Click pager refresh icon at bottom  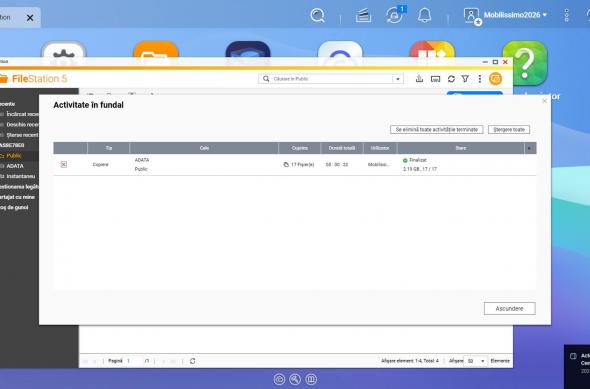pyautogui.click(x=192, y=361)
